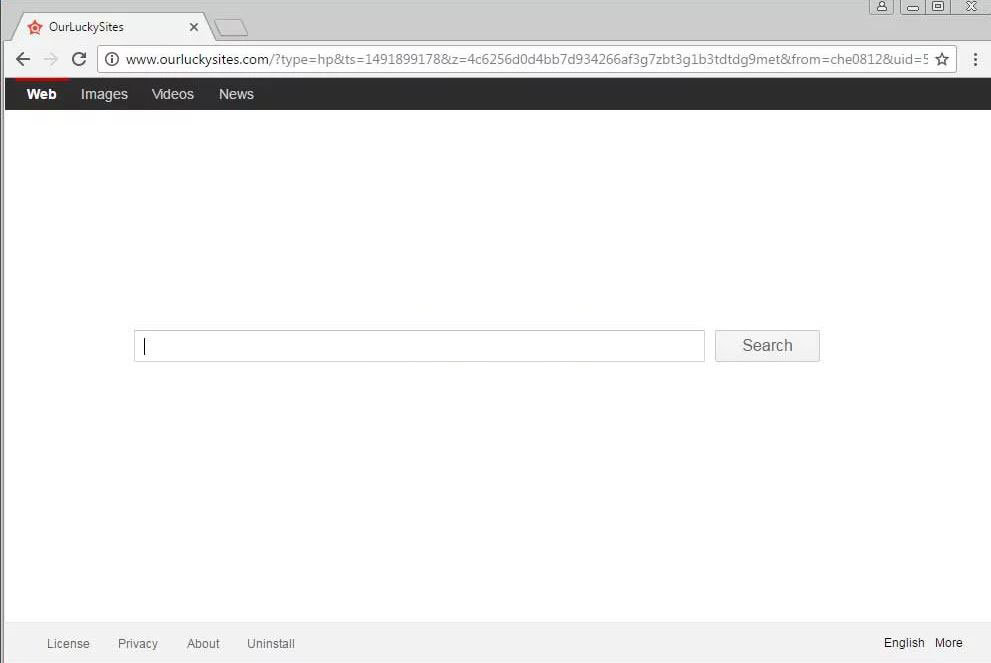Viewport: 991px width, 663px height.
Task: Click the address bar URL
Action: [x=526, y=59]
